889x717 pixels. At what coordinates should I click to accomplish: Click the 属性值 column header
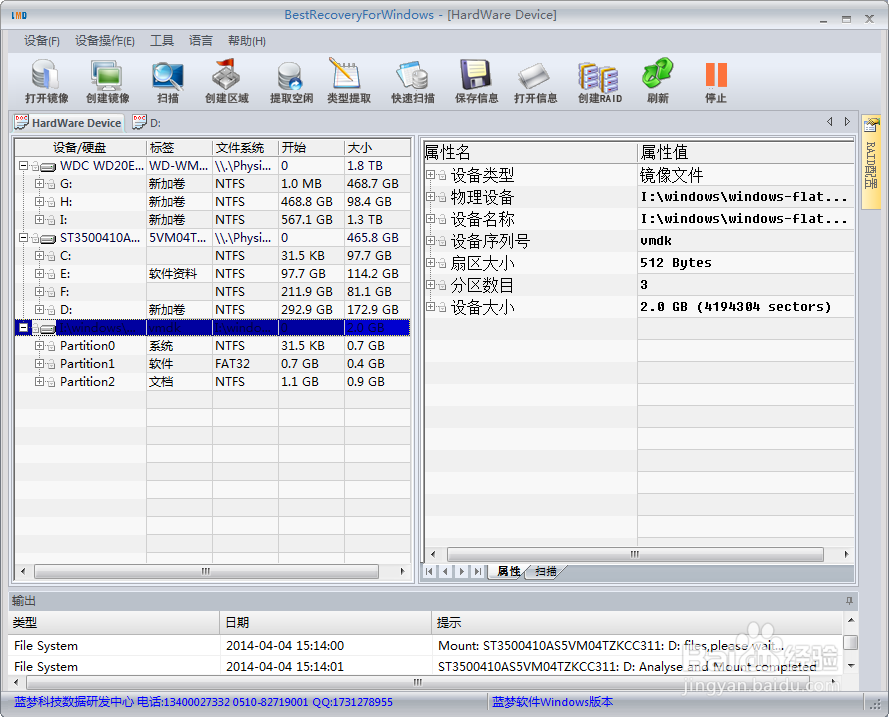[746, 152]
